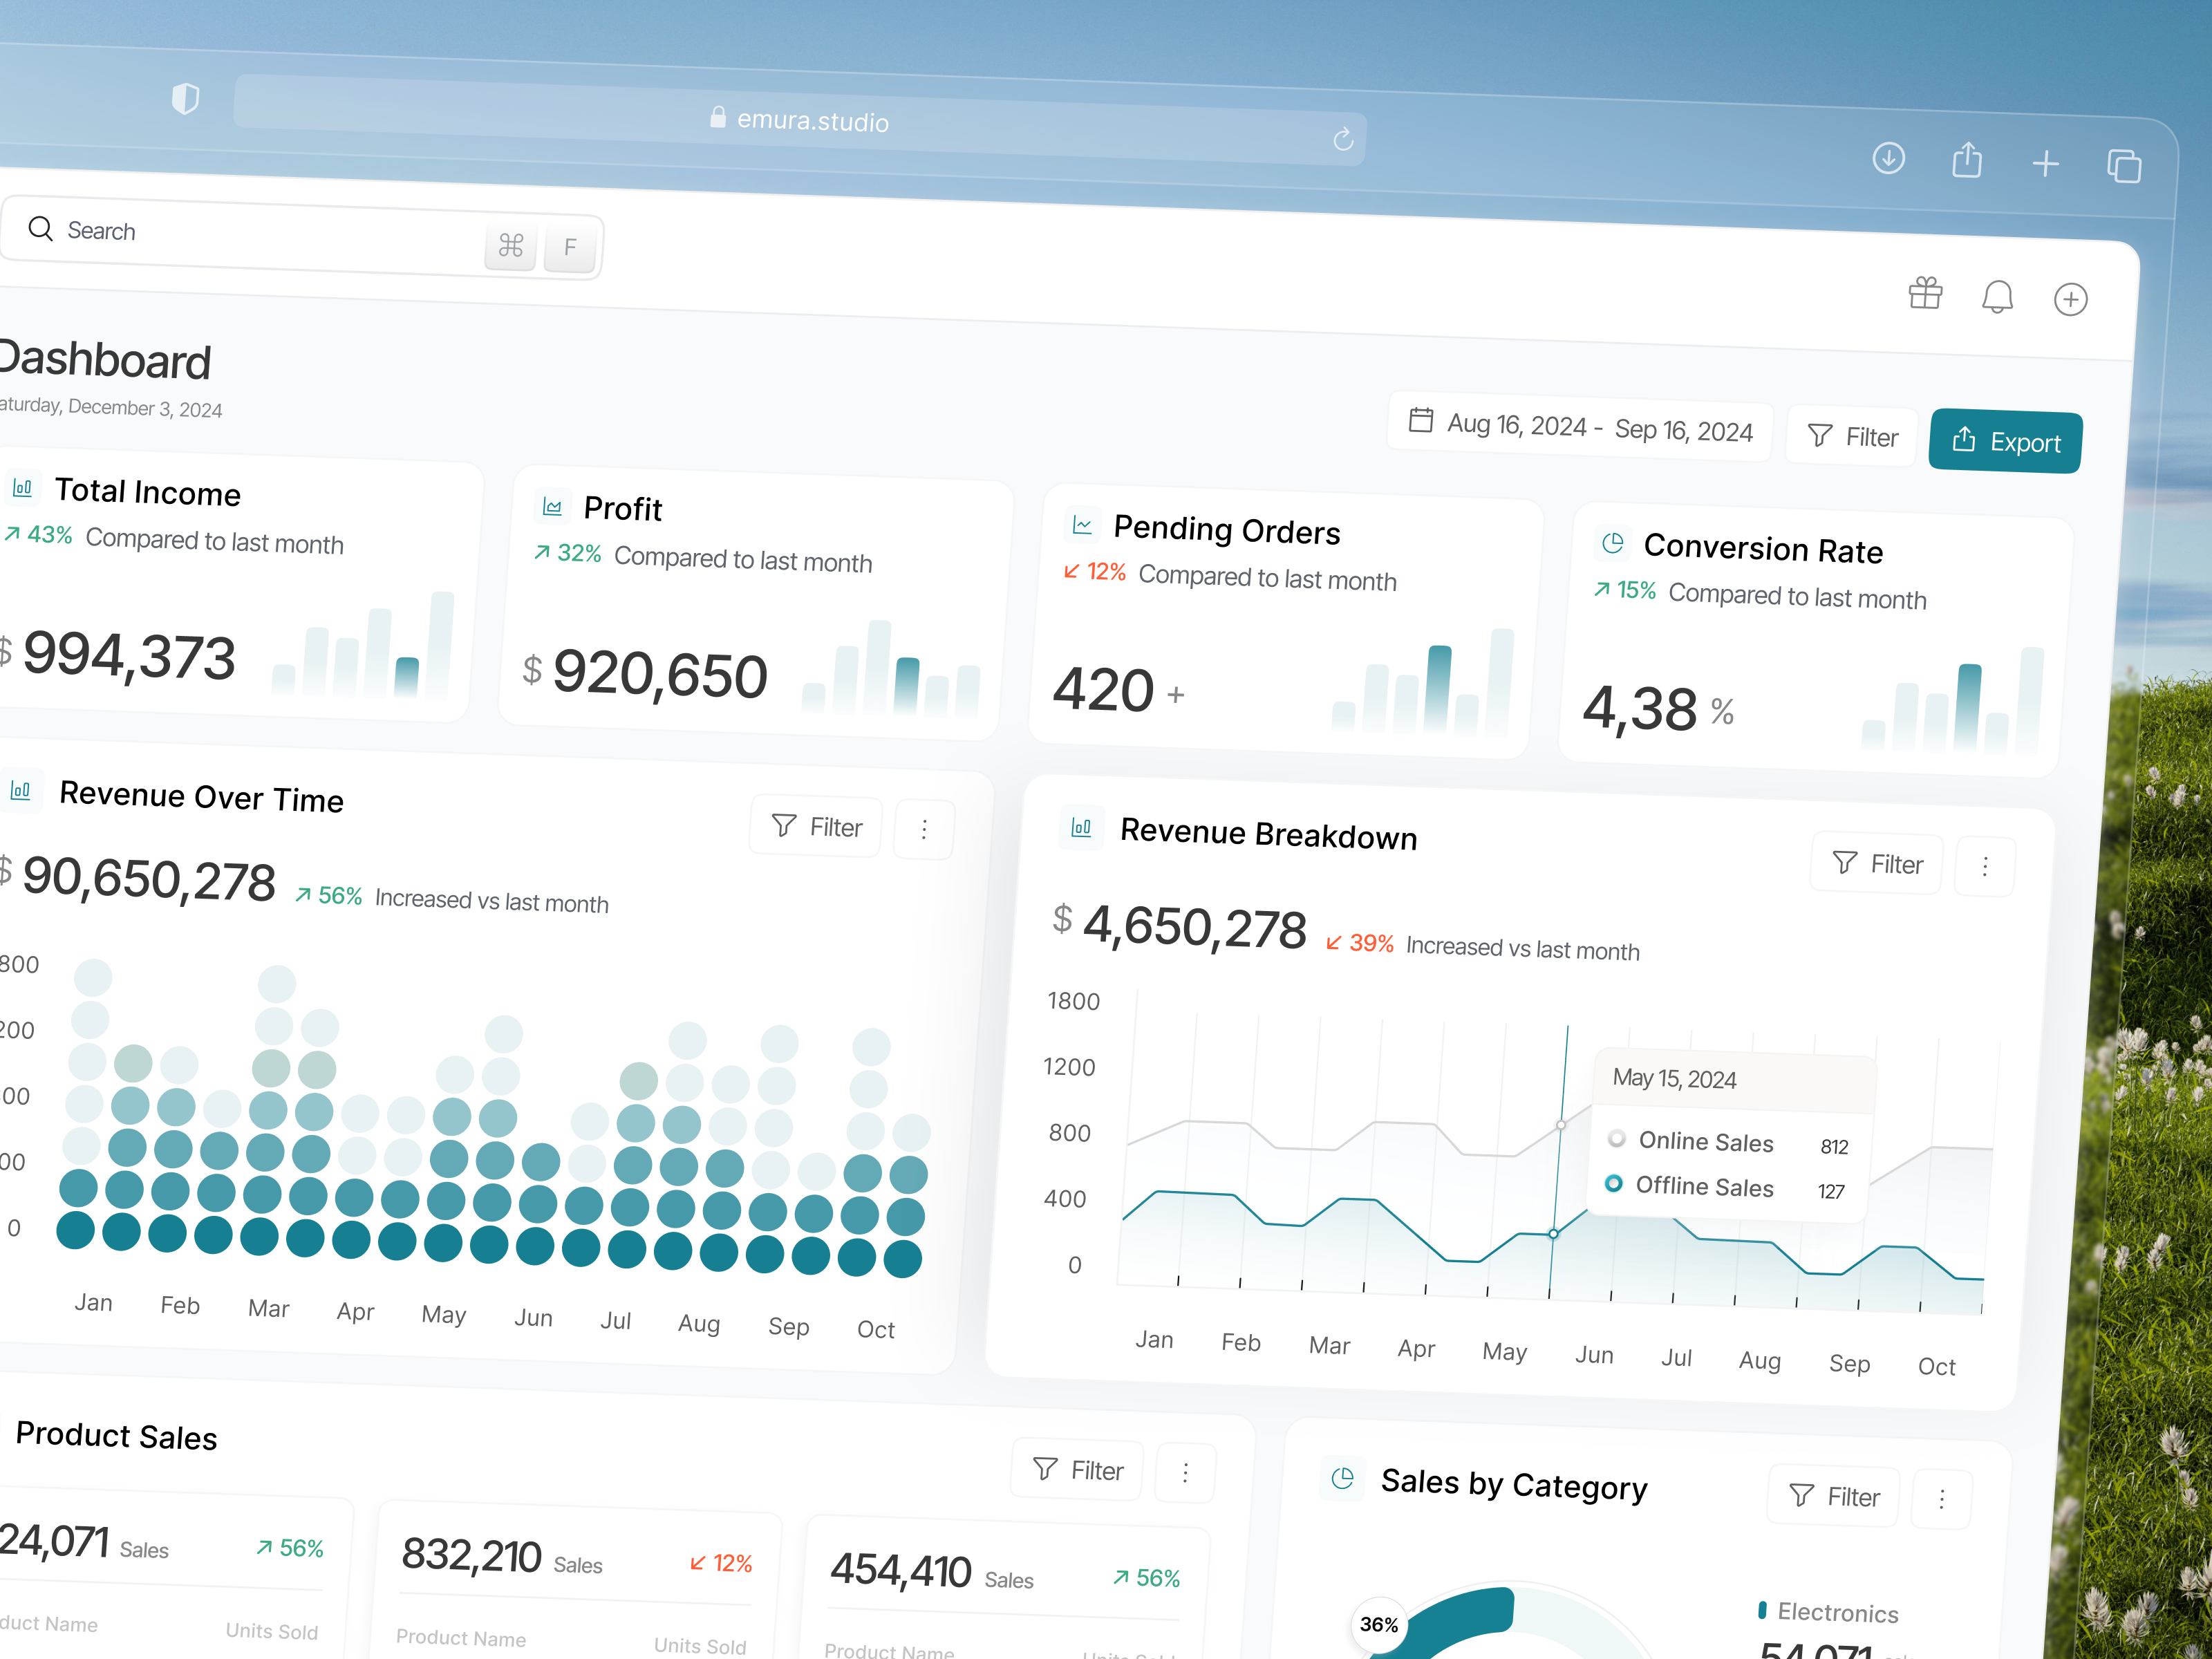Open Revenue Breakdown overflow menu
Viewport: 2212px width, 1659px height.
coord(1984,866)
